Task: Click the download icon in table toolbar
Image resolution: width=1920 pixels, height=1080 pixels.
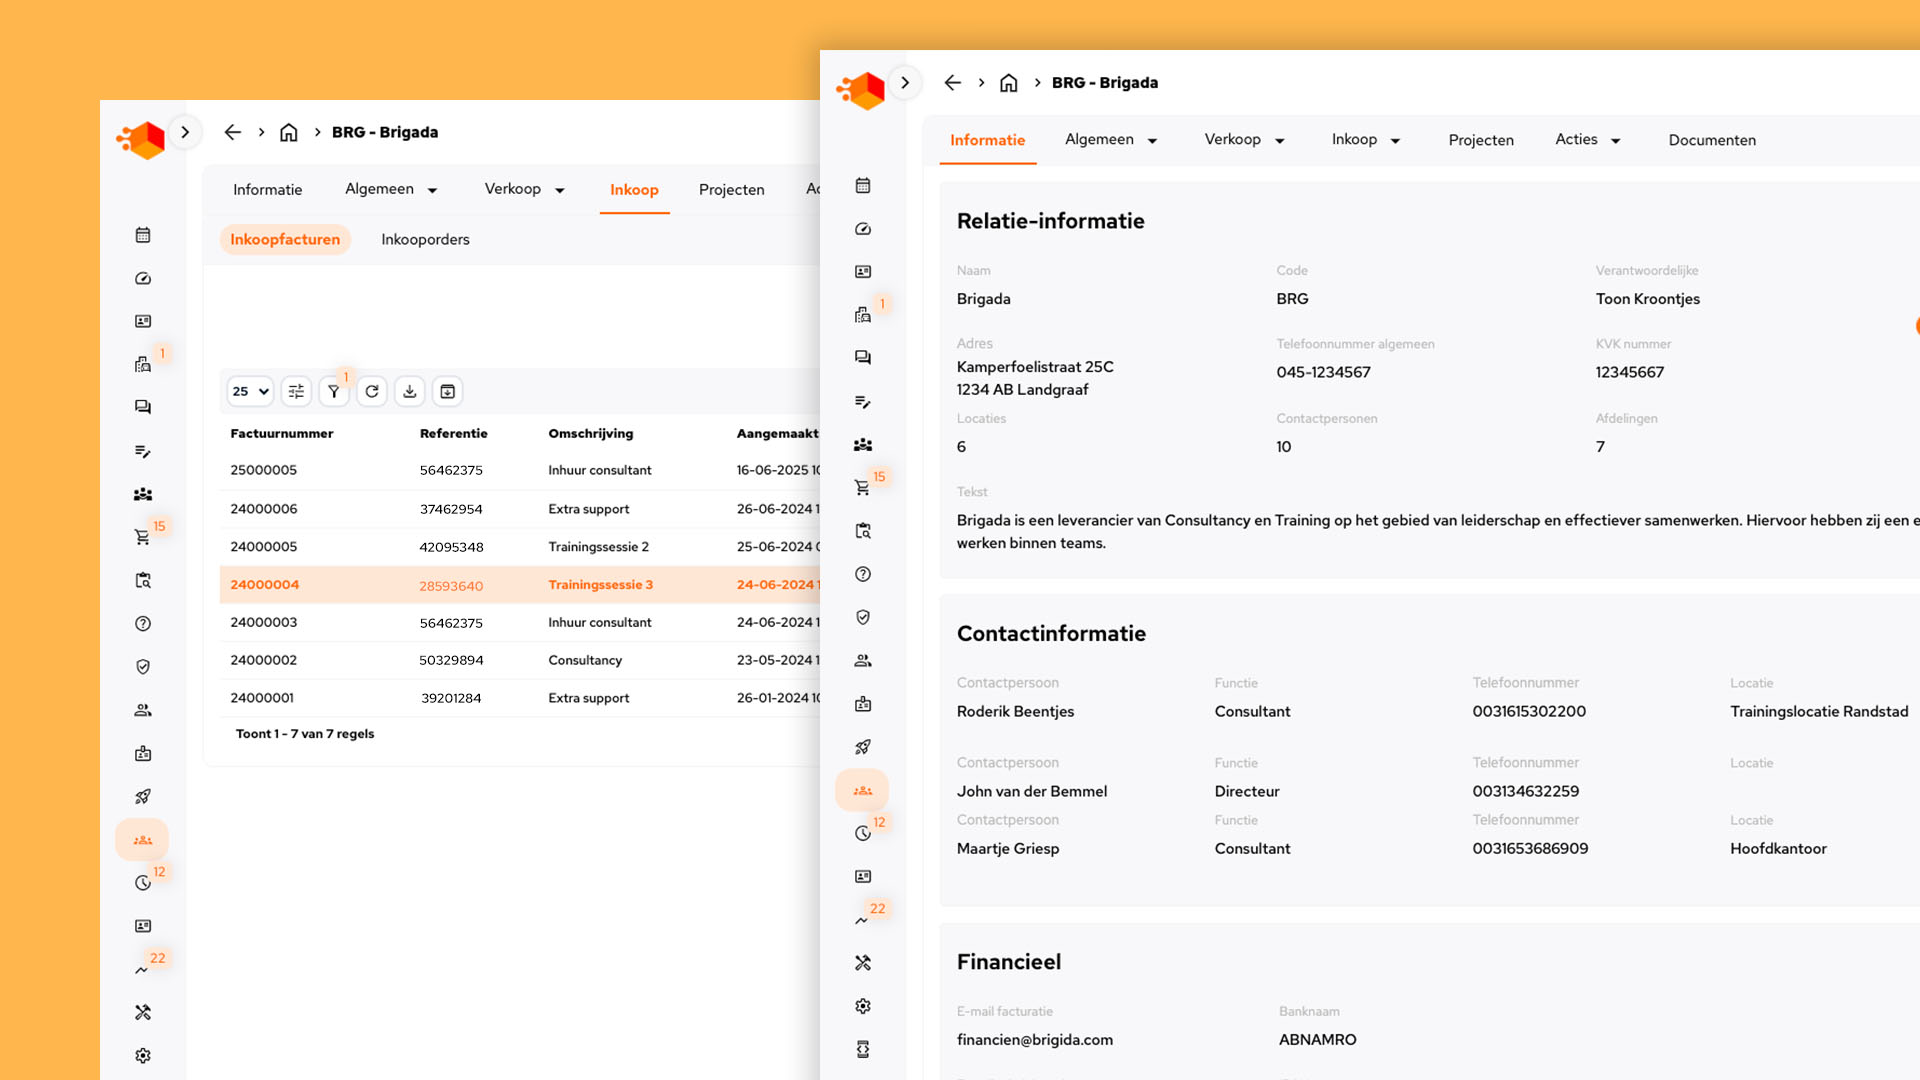Action: click(x=410, y=392)
